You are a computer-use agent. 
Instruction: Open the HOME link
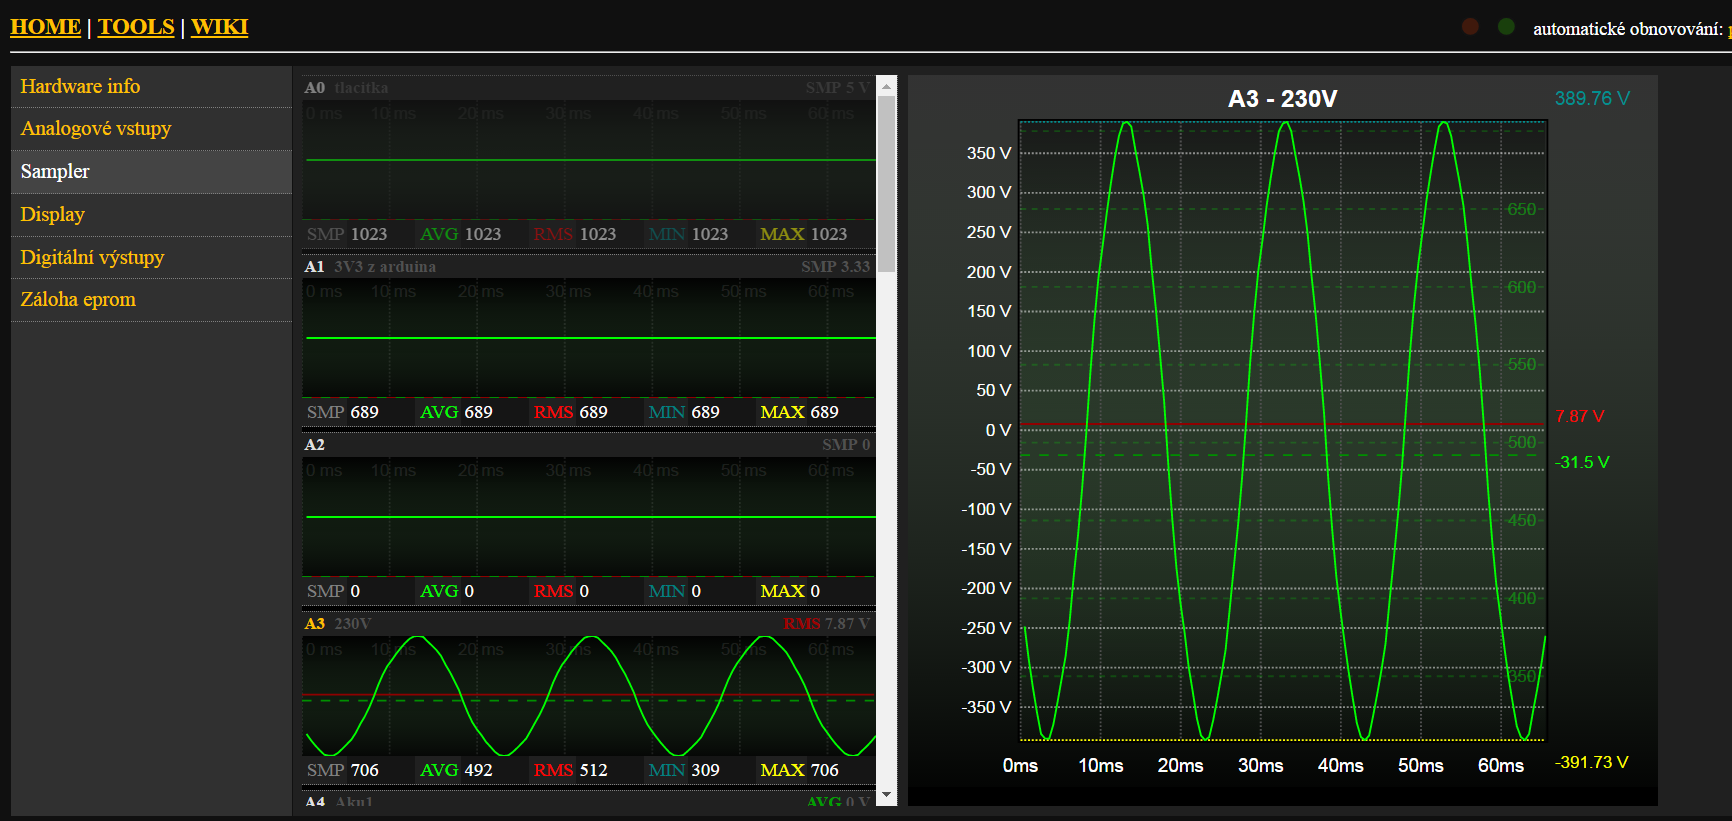click(45, 27)
